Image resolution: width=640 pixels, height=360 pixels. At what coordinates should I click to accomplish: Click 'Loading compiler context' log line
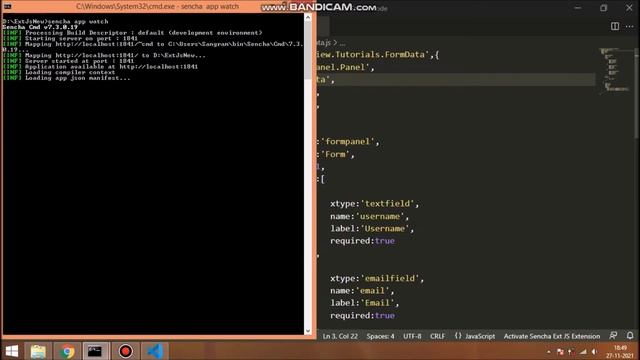59,72
